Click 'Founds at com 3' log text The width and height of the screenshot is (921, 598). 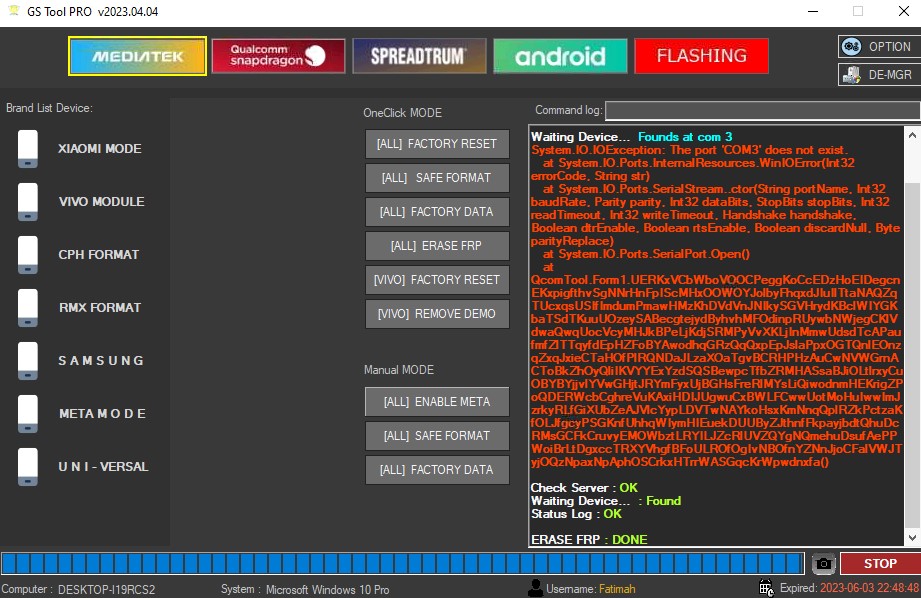point(685,137)
